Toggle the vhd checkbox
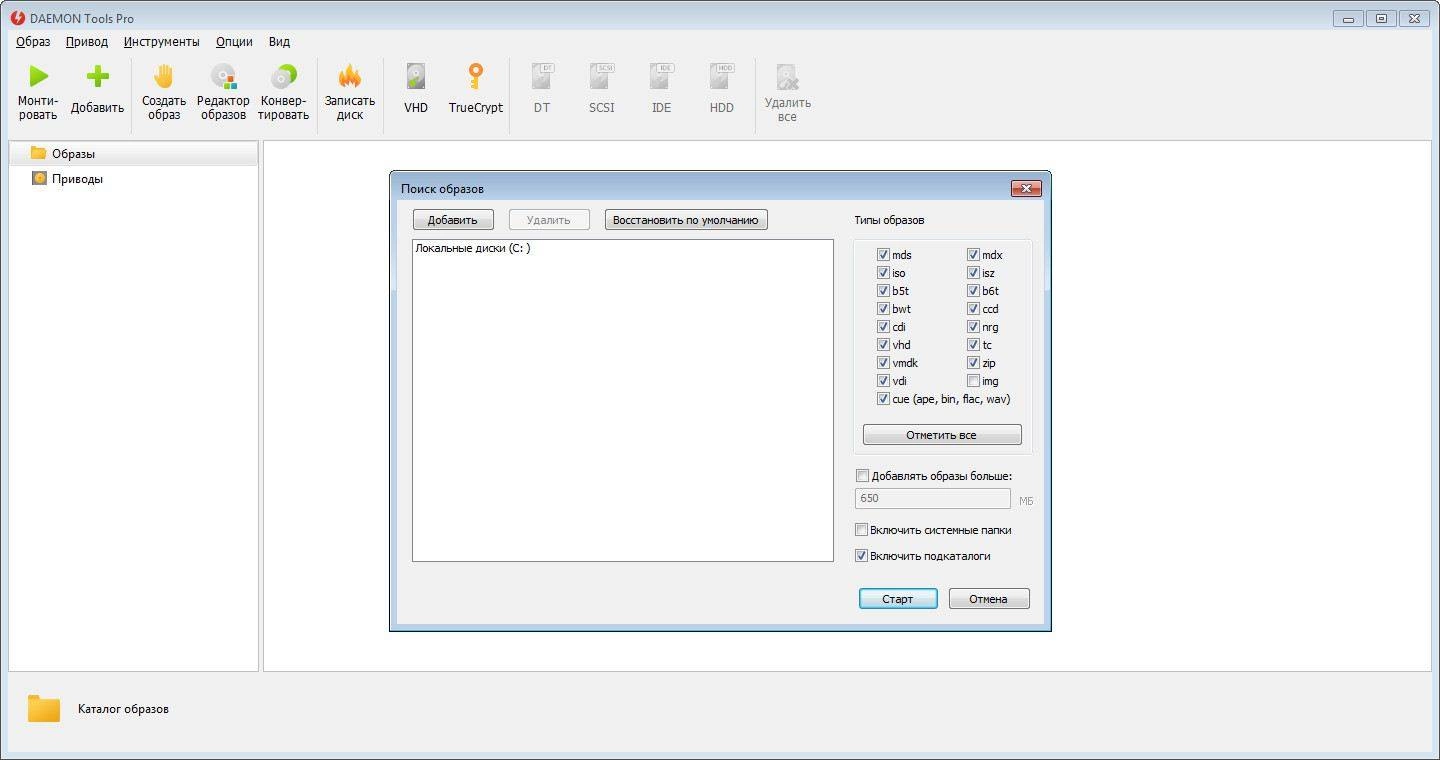Screen dimensions: 1440x760 tap(883, 345)
